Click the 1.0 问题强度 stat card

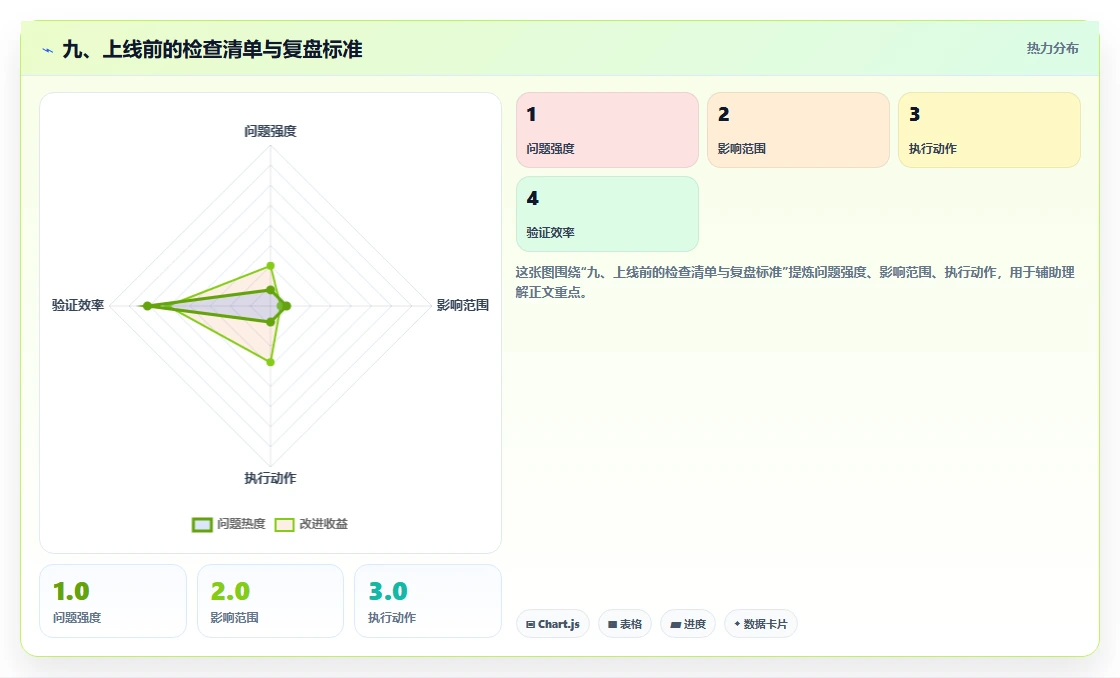[x=113, y=601]
